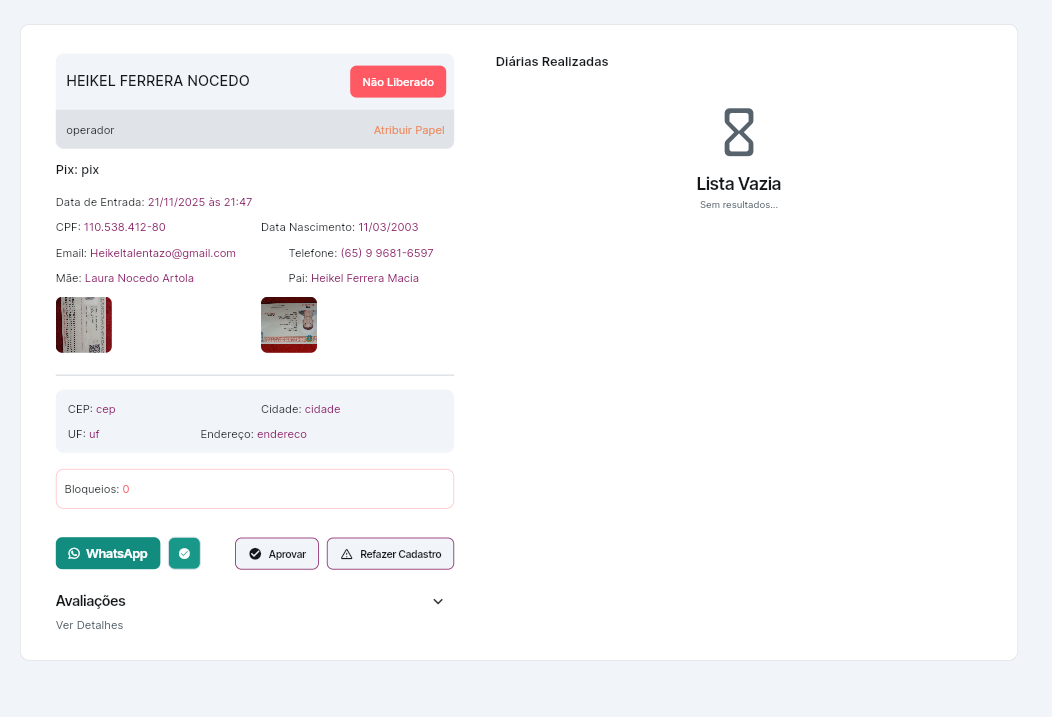Click Ver Detalhes under Avaliações
Viewport: 1052px width, 717px height.
pos(89,625)
